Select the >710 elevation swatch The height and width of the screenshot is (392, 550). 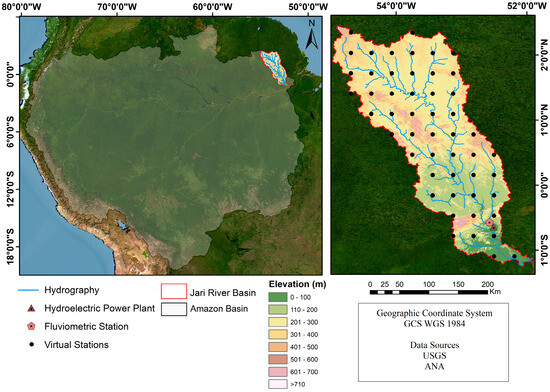point(278,384)
